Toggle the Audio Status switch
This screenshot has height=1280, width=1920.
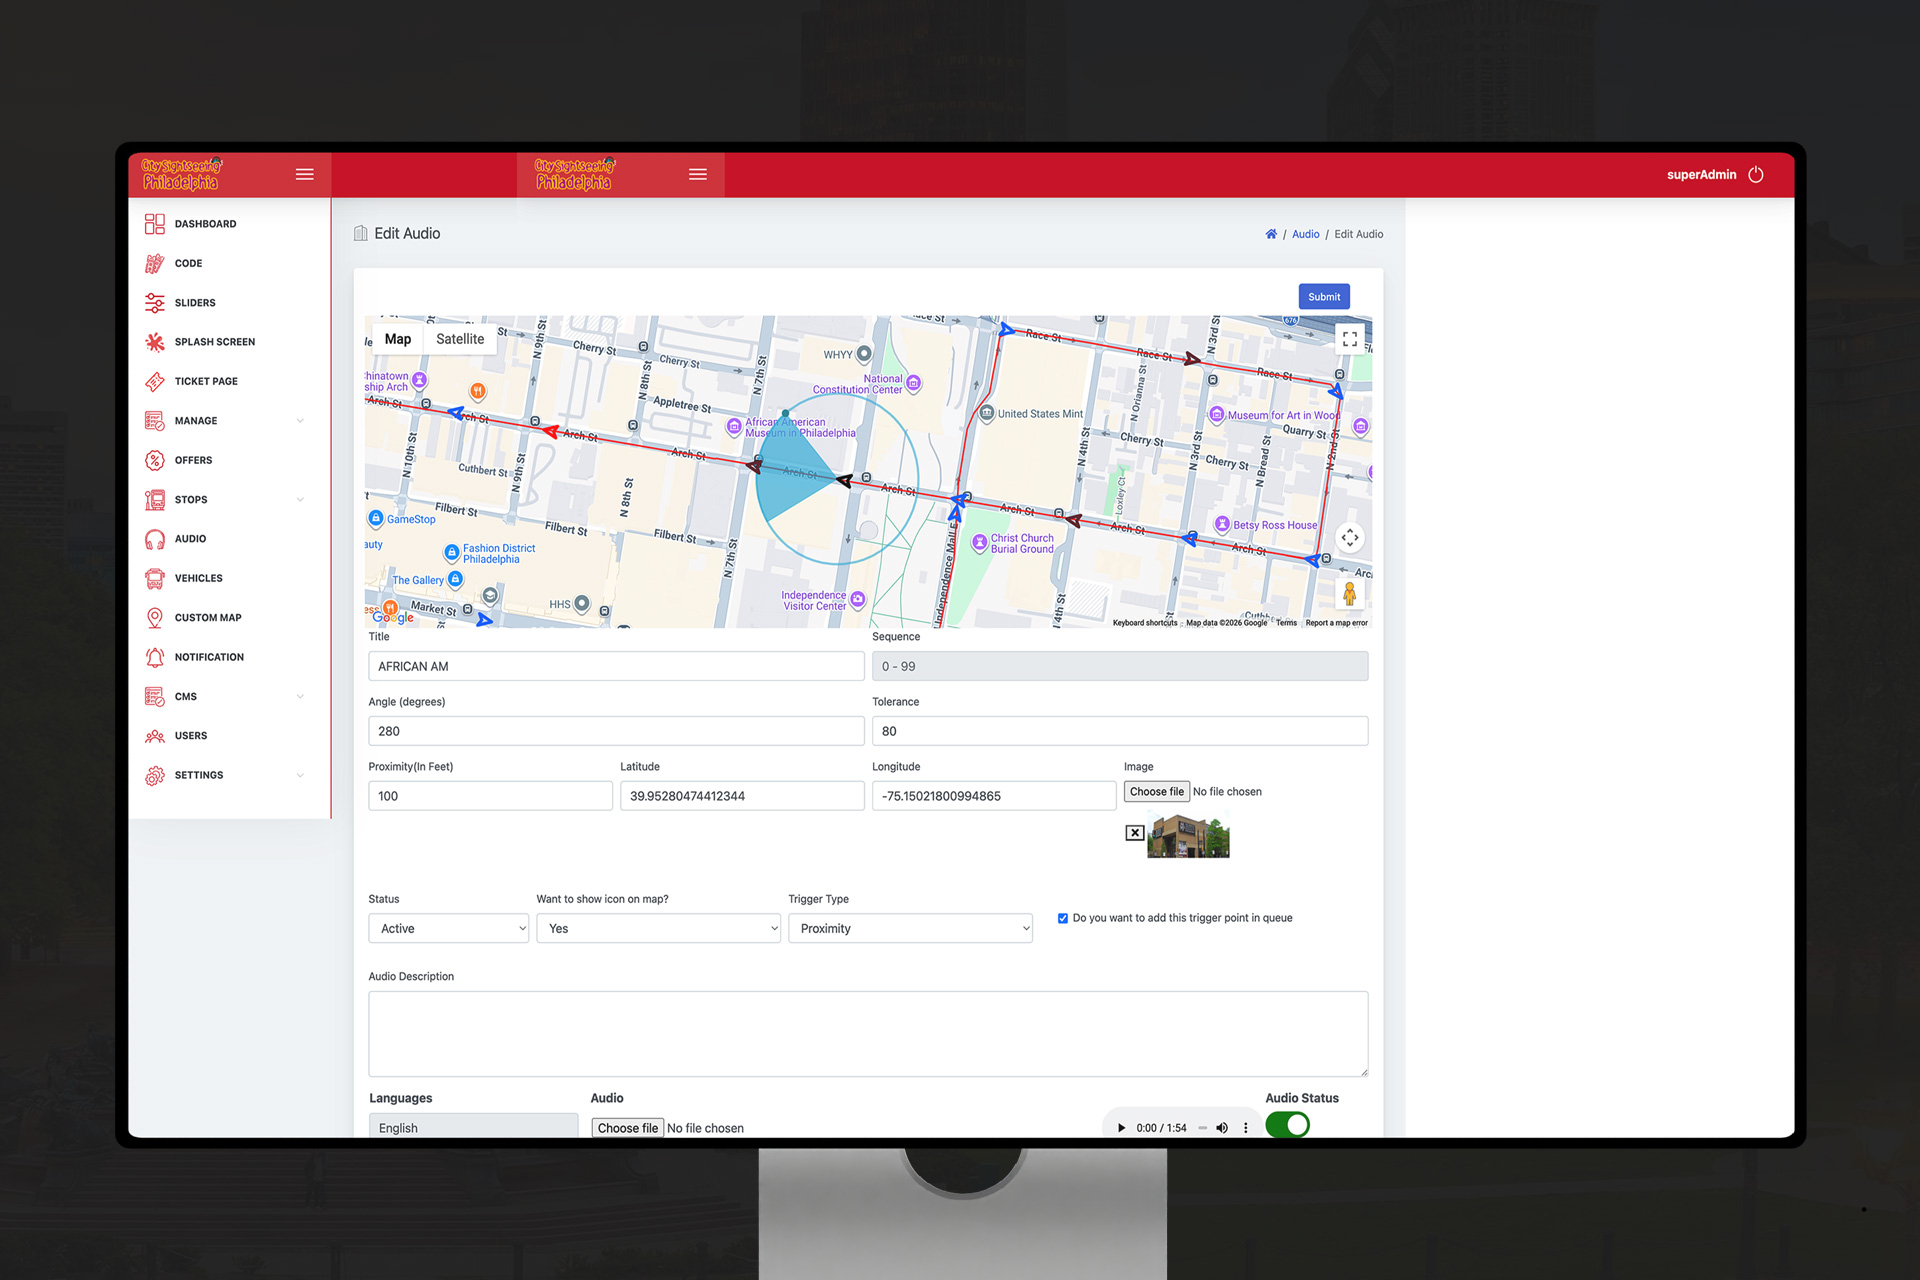tap(1287, 1125)
